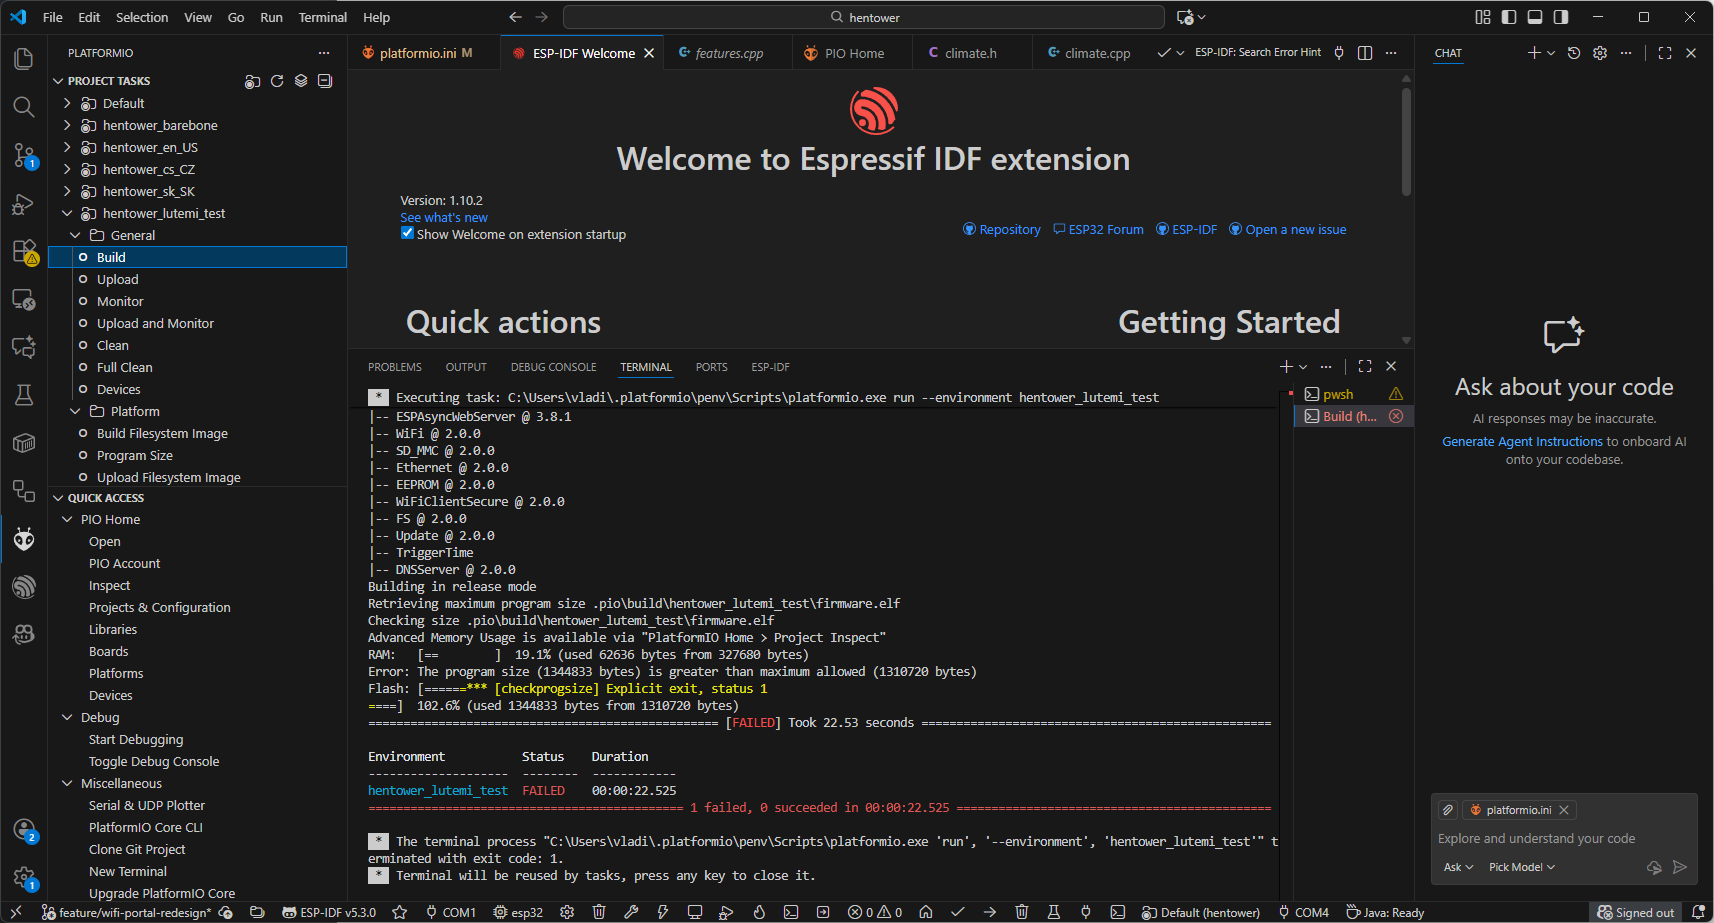Screen dimensions: 1714x923
Task: Maximize the terminal panel size
Action: tap(1365, 367)
